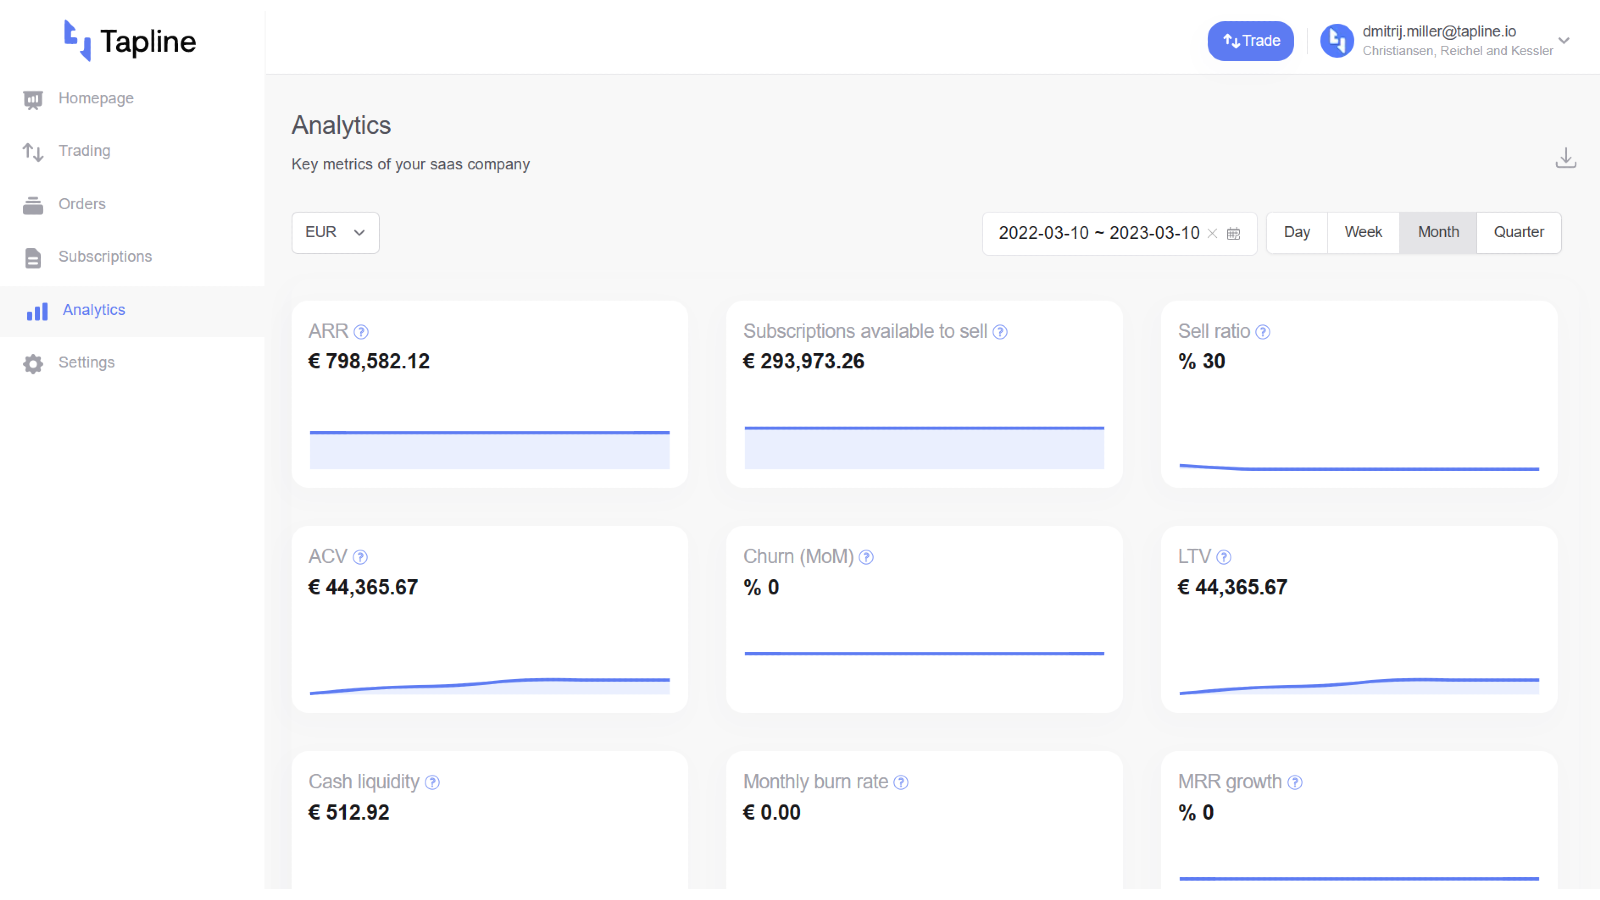The width and height of the screenshot is (1600, 900).
Task: Switch chart granularity to Day
Action: click(x=1296, y=232)
